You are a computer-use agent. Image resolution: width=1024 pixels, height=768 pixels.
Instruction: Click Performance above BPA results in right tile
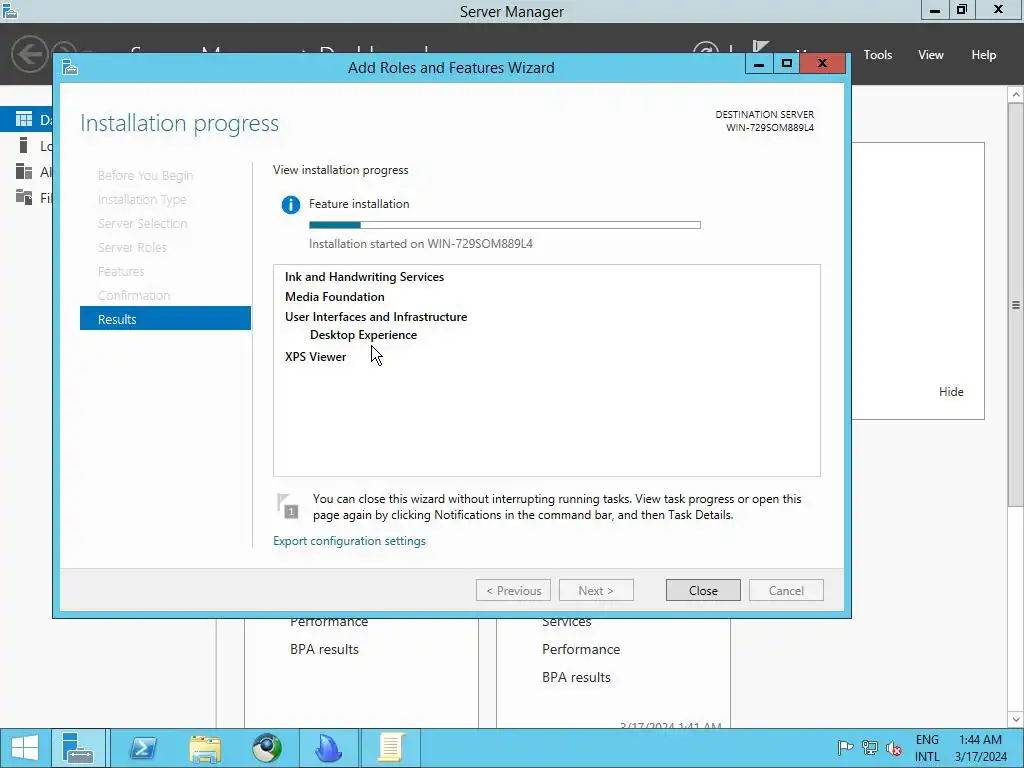[x=581, y=649]
